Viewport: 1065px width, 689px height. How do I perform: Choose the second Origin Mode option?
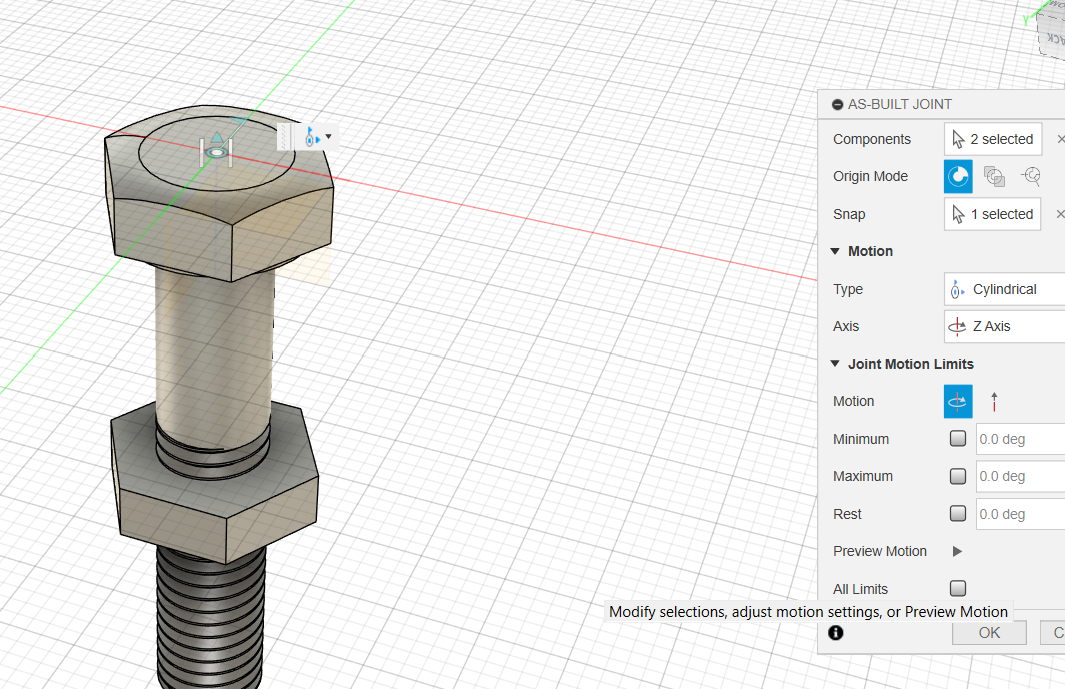(x=994, y=176)
